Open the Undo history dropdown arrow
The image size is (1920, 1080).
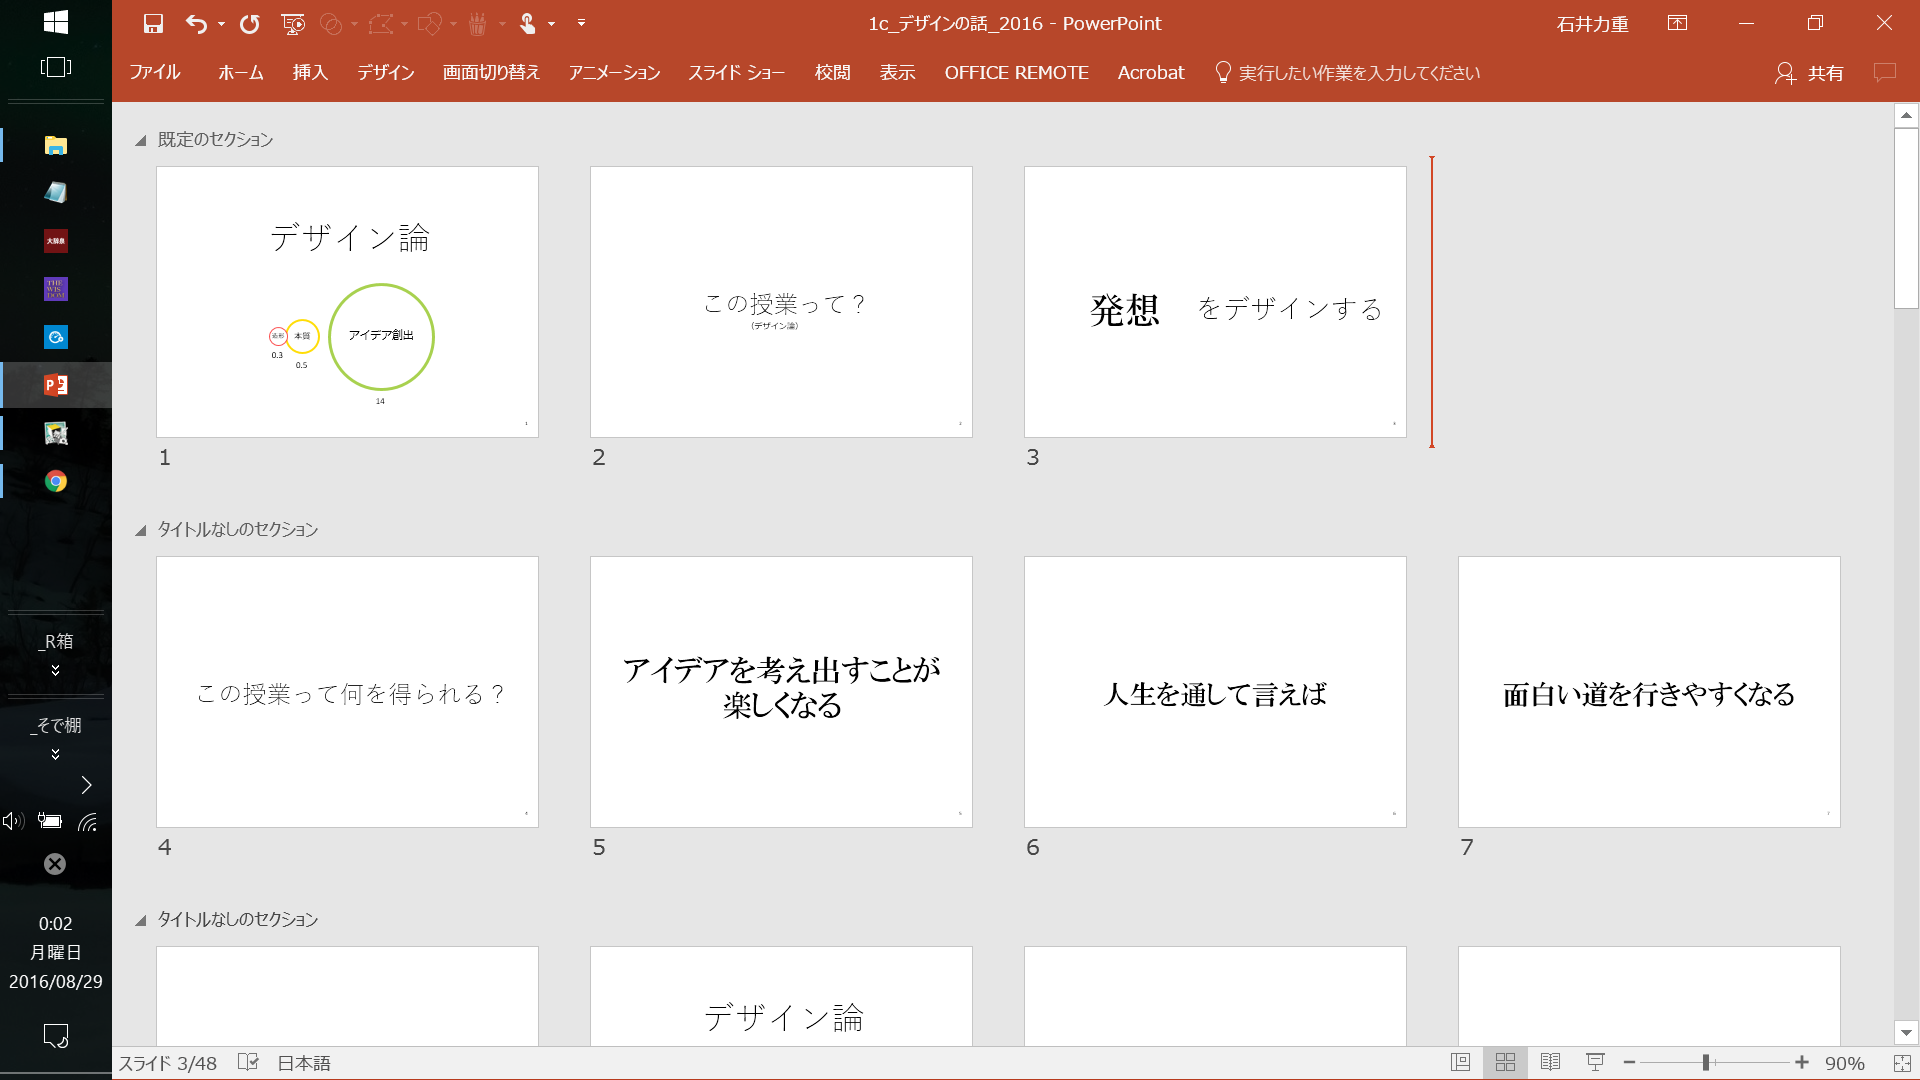[221, 23]
